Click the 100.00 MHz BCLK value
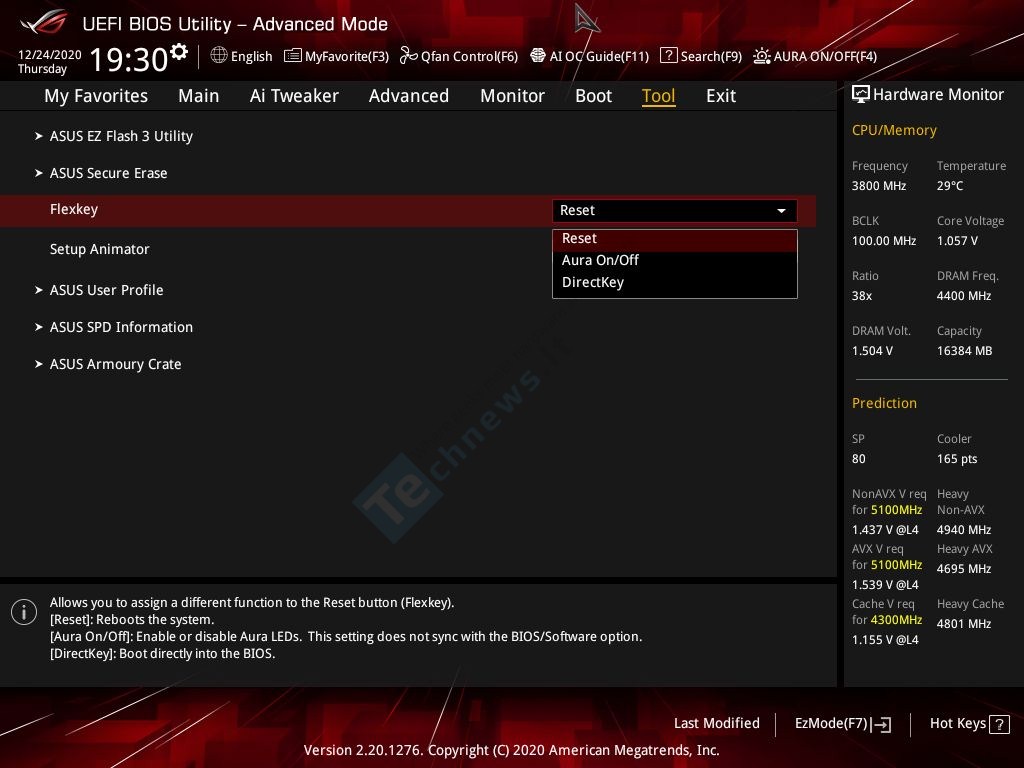The width and height of the screenshot is (1024, 768). coord(884,241)
